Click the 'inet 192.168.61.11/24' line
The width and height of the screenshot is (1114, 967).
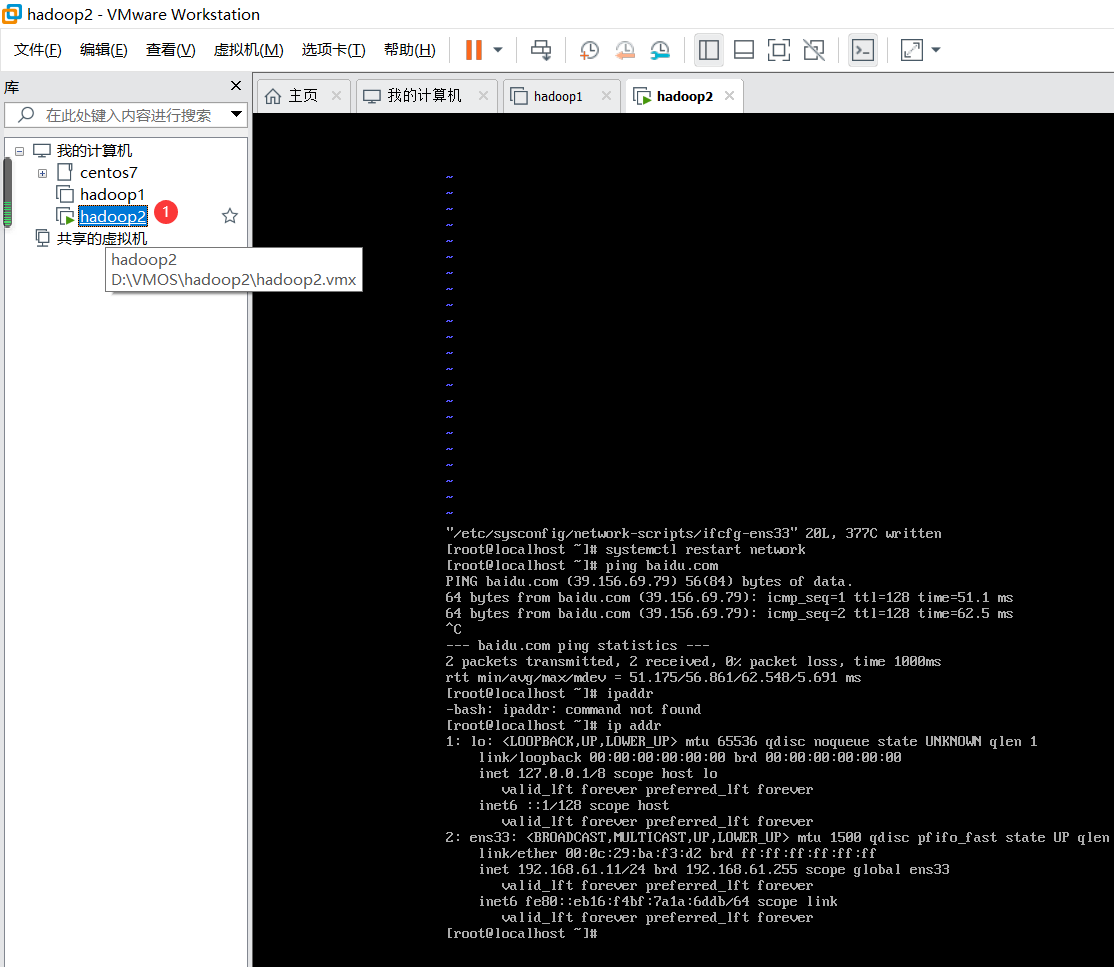(x=714, y=870)
